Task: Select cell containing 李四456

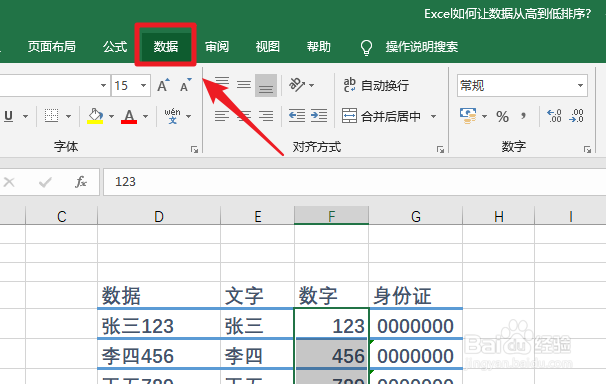Action: [159, 355]
